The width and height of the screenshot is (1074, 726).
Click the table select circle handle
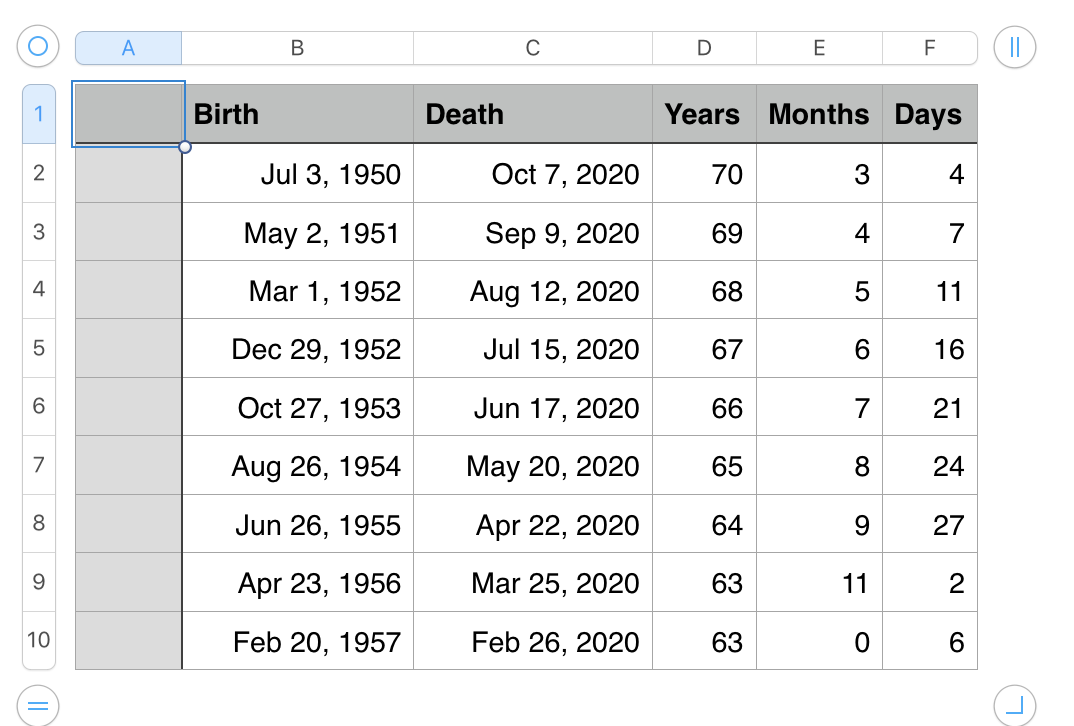tap(38, 47)
